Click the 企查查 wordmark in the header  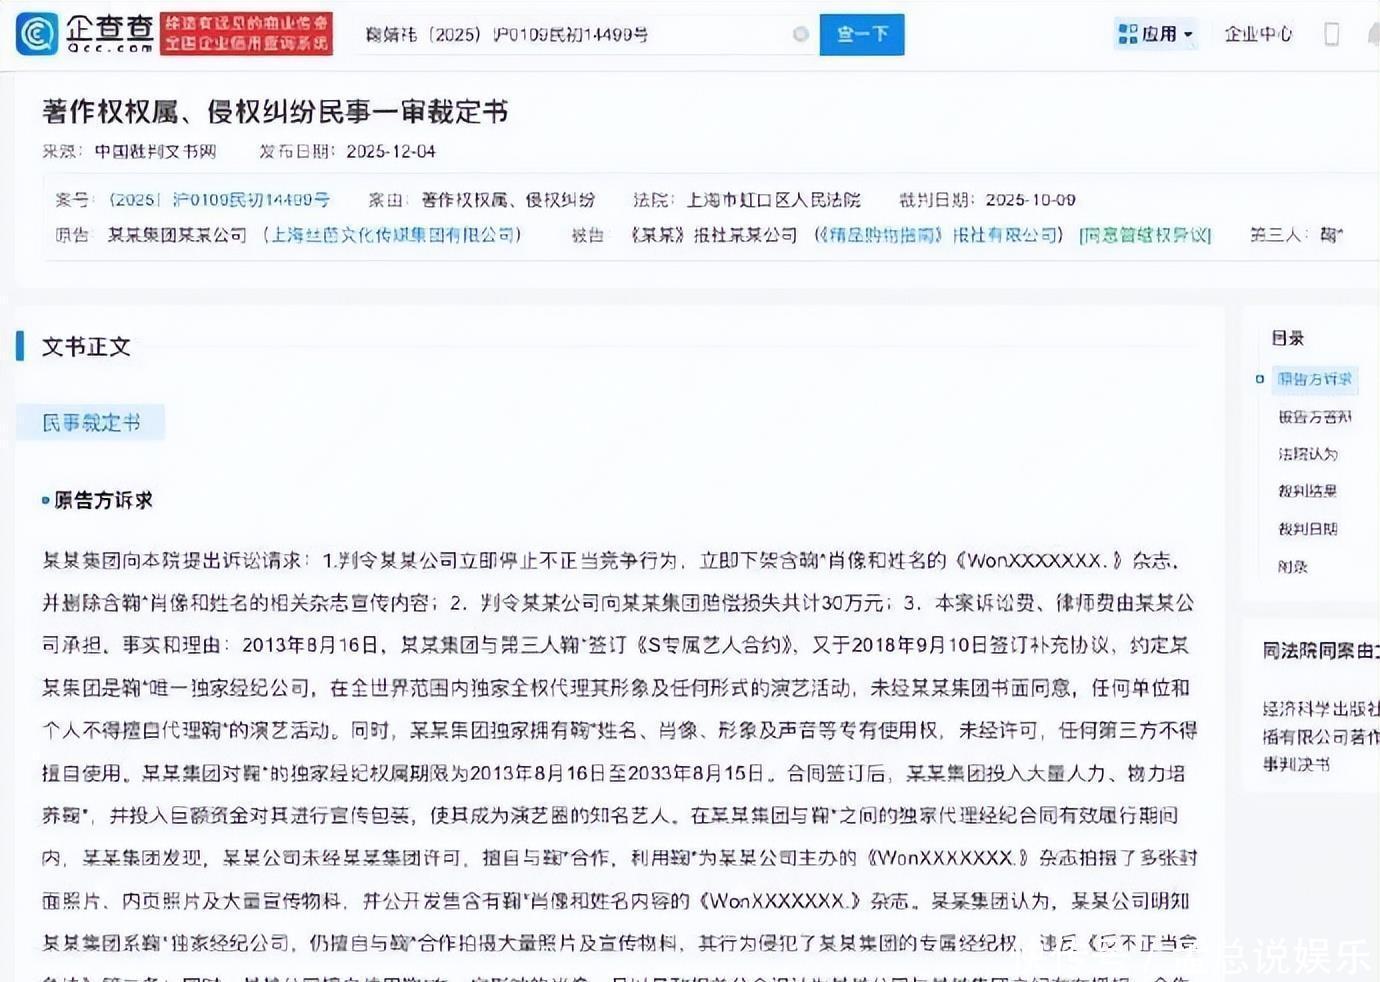coord(110,33)
